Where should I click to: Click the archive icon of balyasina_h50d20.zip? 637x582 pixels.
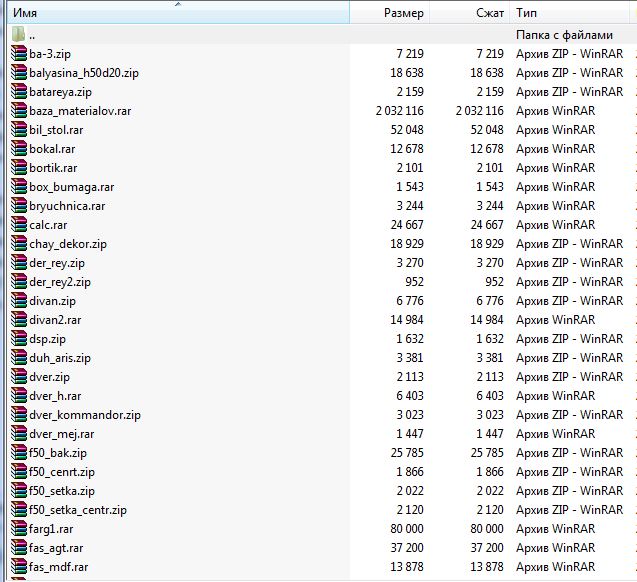[x=19, y=73]
